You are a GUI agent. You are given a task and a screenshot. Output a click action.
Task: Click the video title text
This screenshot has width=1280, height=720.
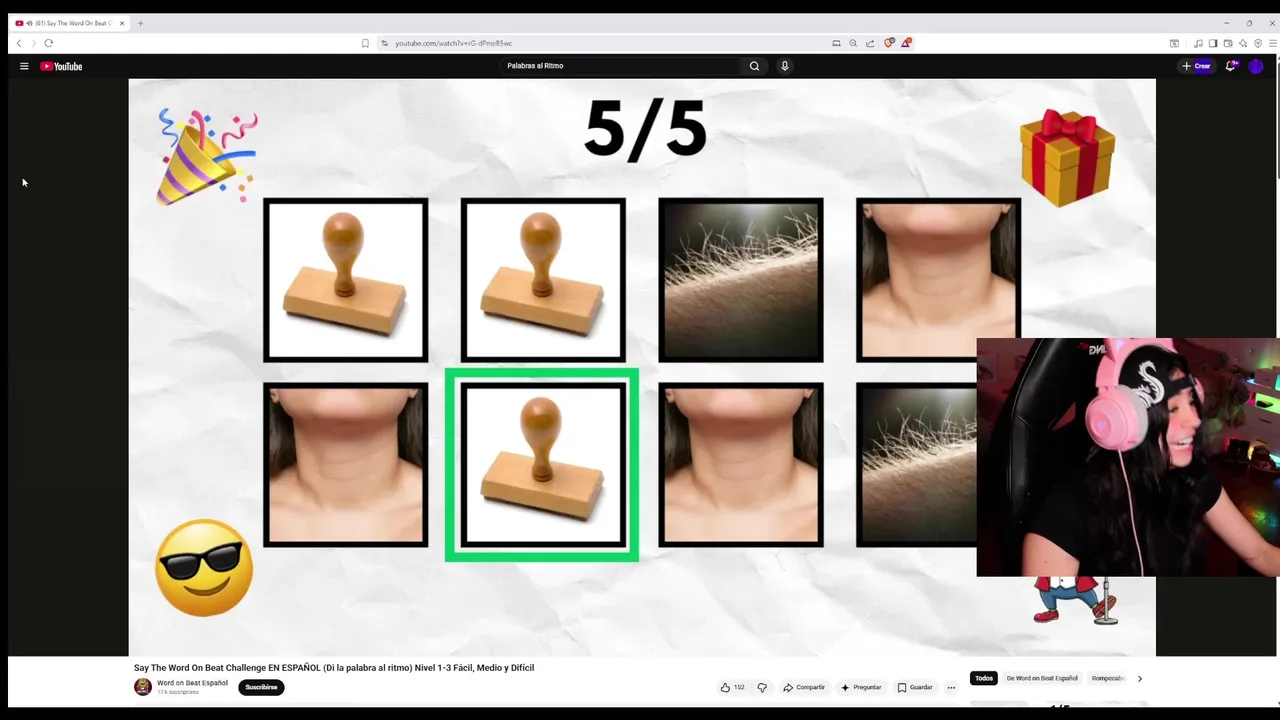tap(334, 668)
